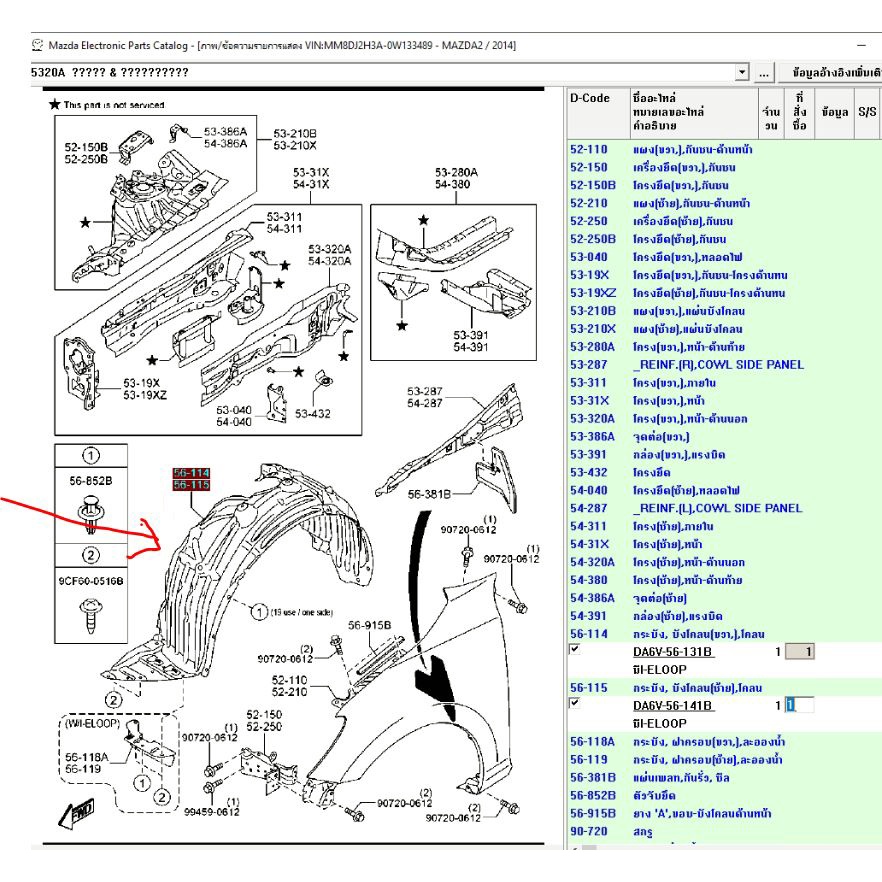Click the 9CF60-0516B screw illustration
882x882 pixels.
point(90,609)
